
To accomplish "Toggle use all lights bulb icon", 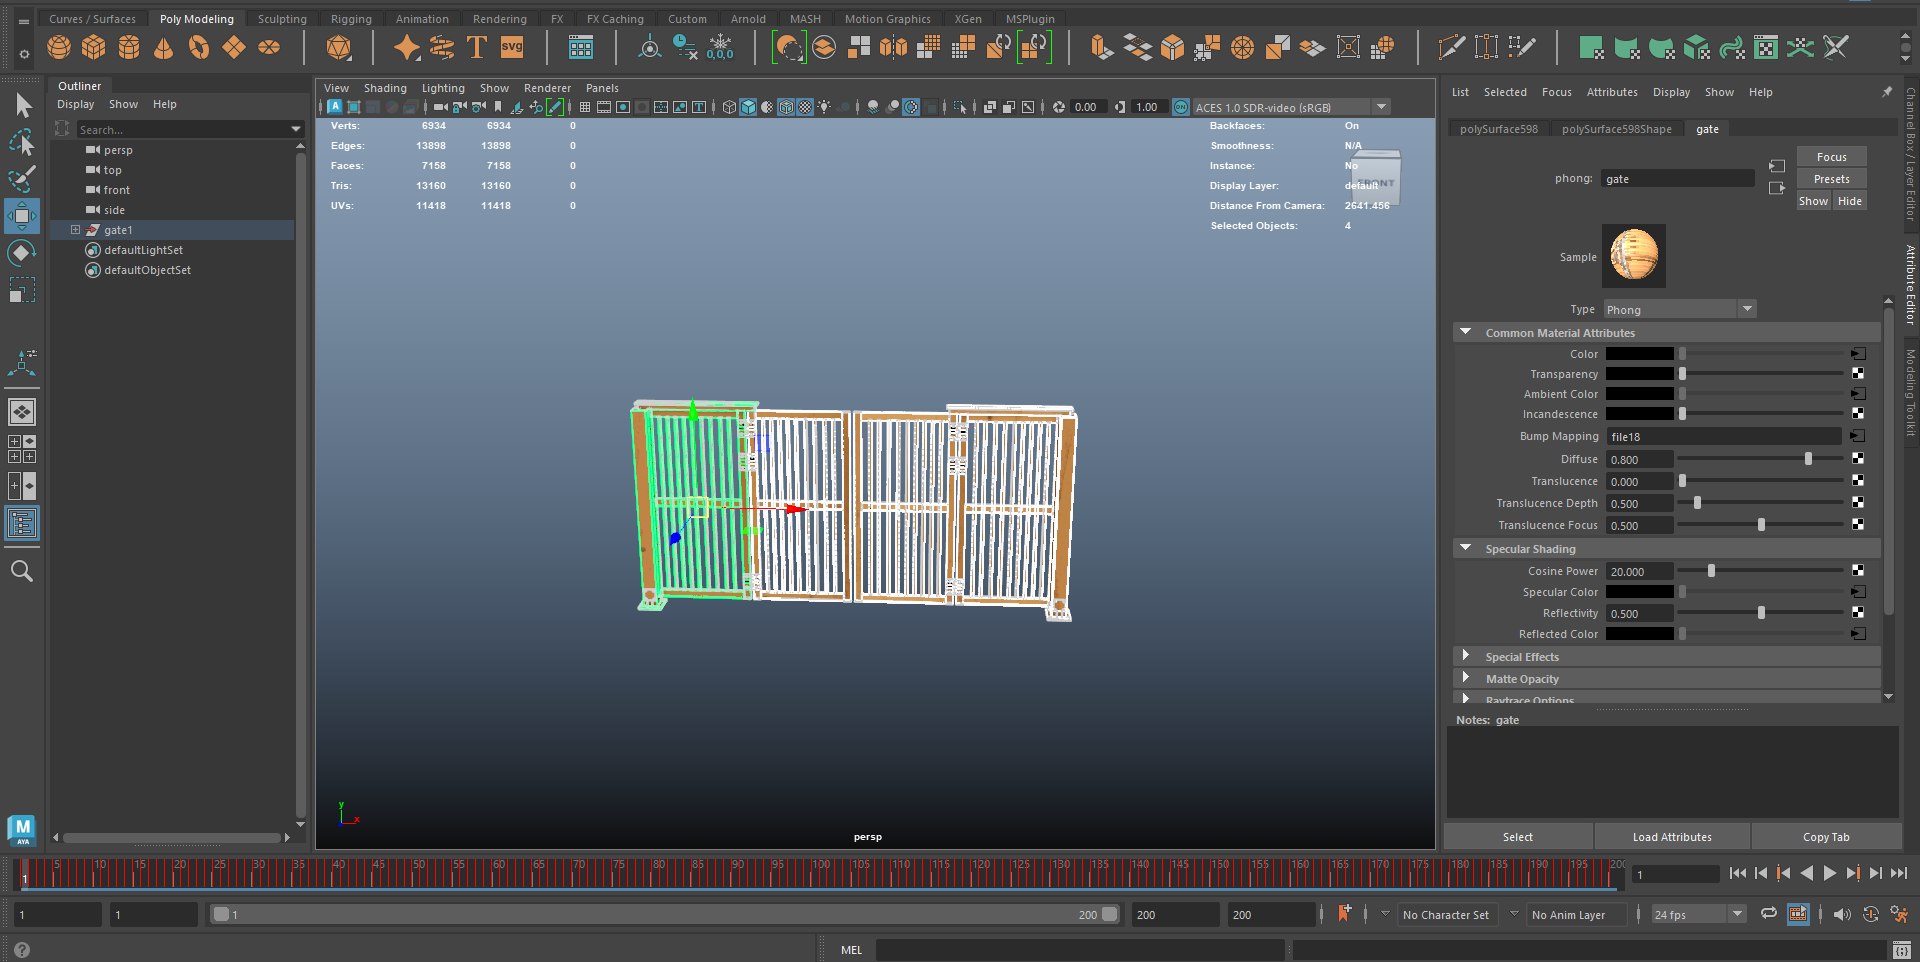I will [824, 107].
